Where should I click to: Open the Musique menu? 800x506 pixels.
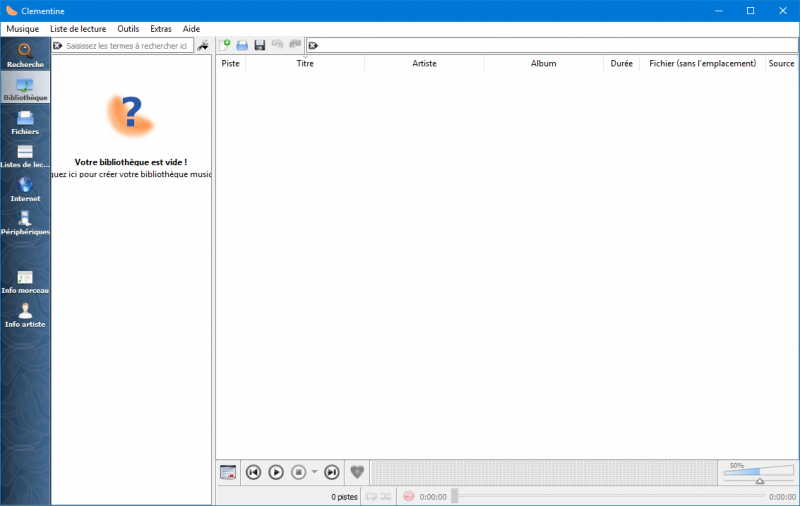point(22,29)
